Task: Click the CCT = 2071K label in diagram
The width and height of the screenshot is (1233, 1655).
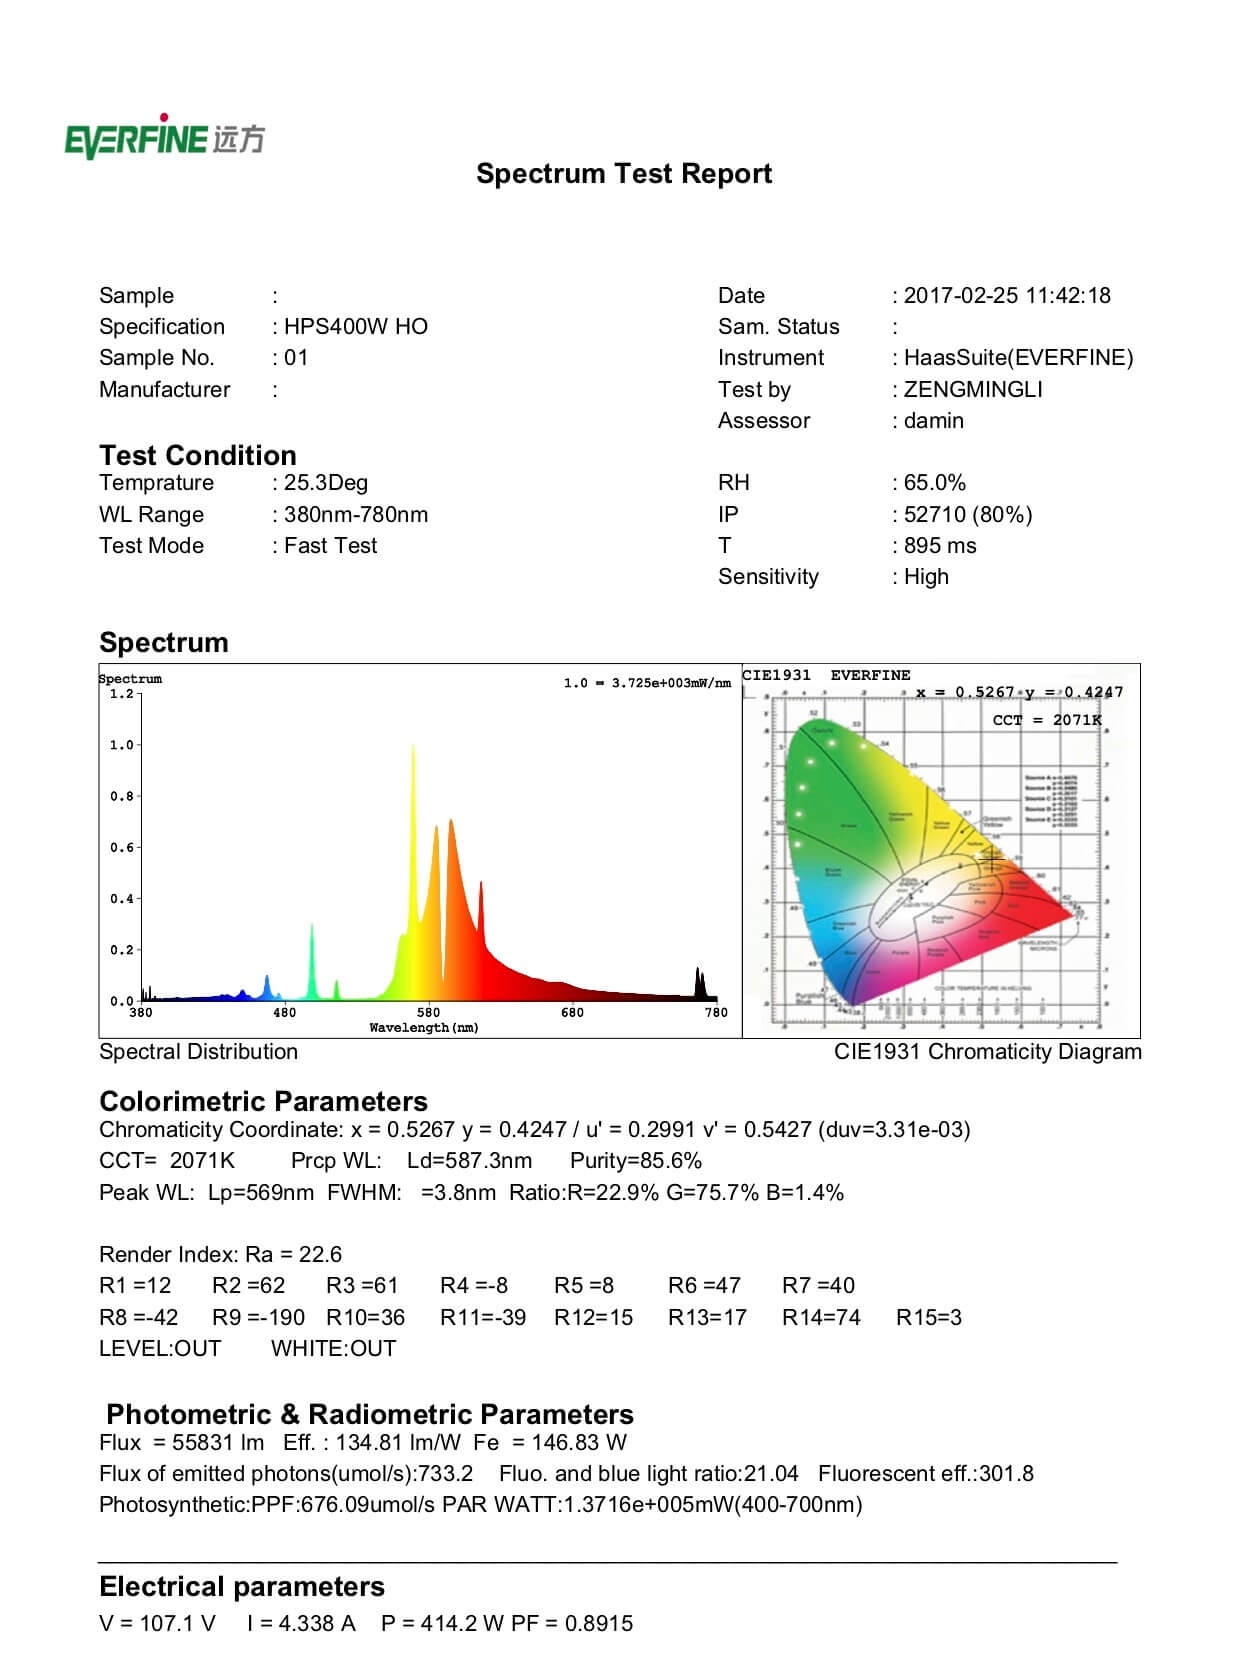Action: [x=1046, y=720]
